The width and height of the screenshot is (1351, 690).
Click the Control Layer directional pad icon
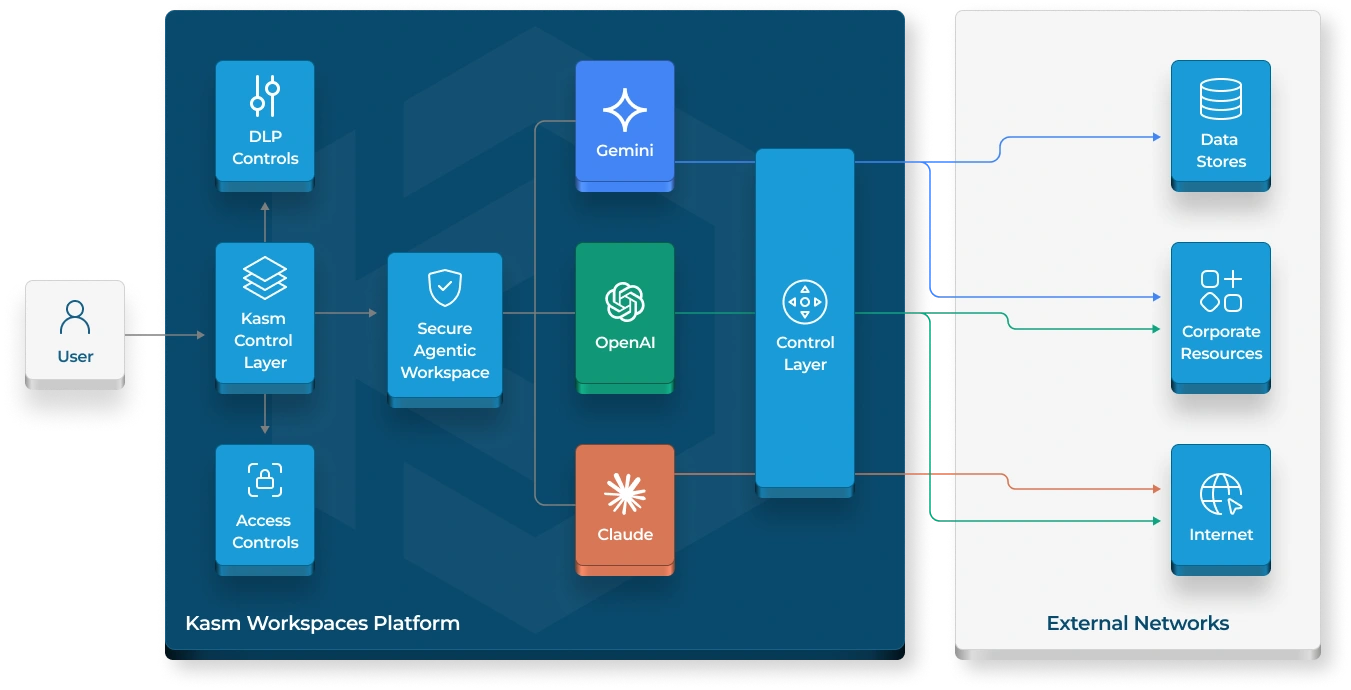[805, 302]
